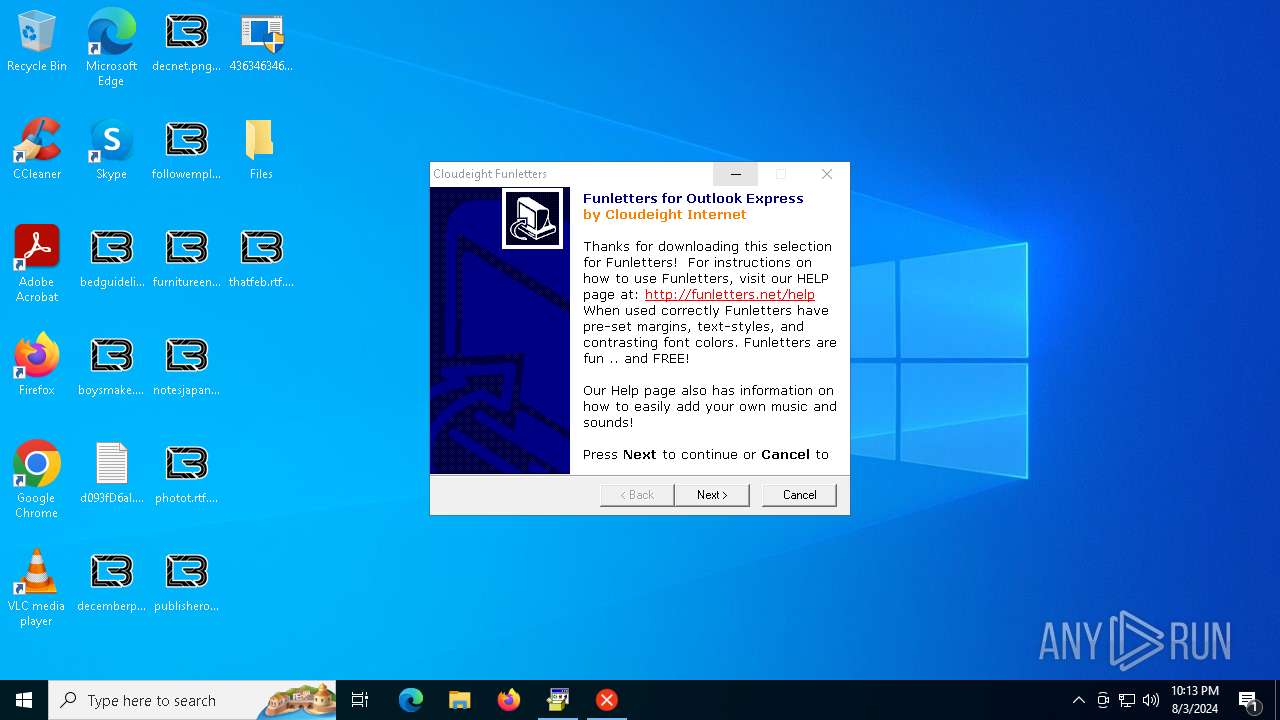Screen dimensions: 1280x720
Task: Click the red X taskbar app
Action: [x=606, y=700]
